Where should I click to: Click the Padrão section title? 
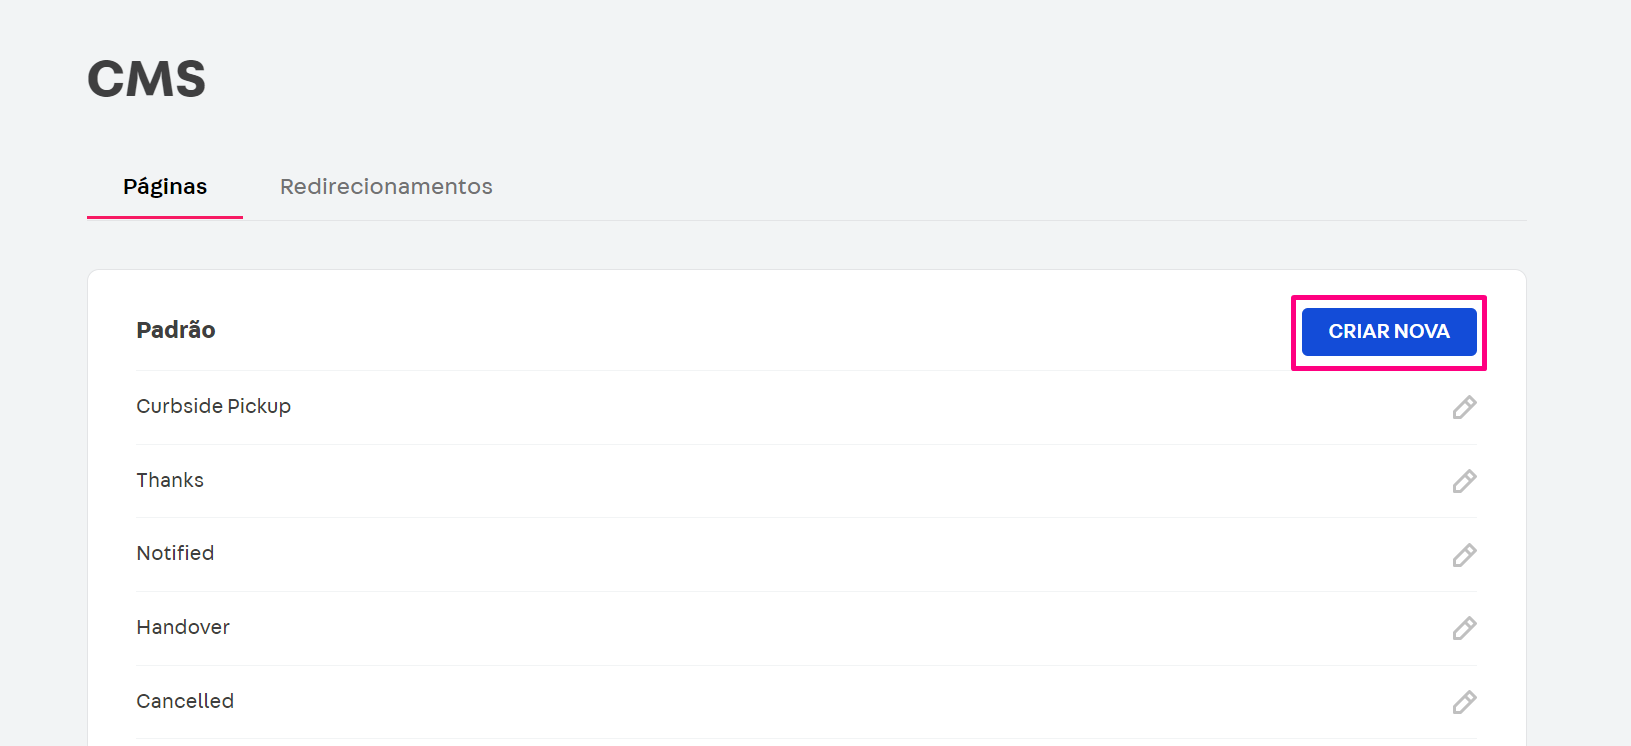click(175, 330)
